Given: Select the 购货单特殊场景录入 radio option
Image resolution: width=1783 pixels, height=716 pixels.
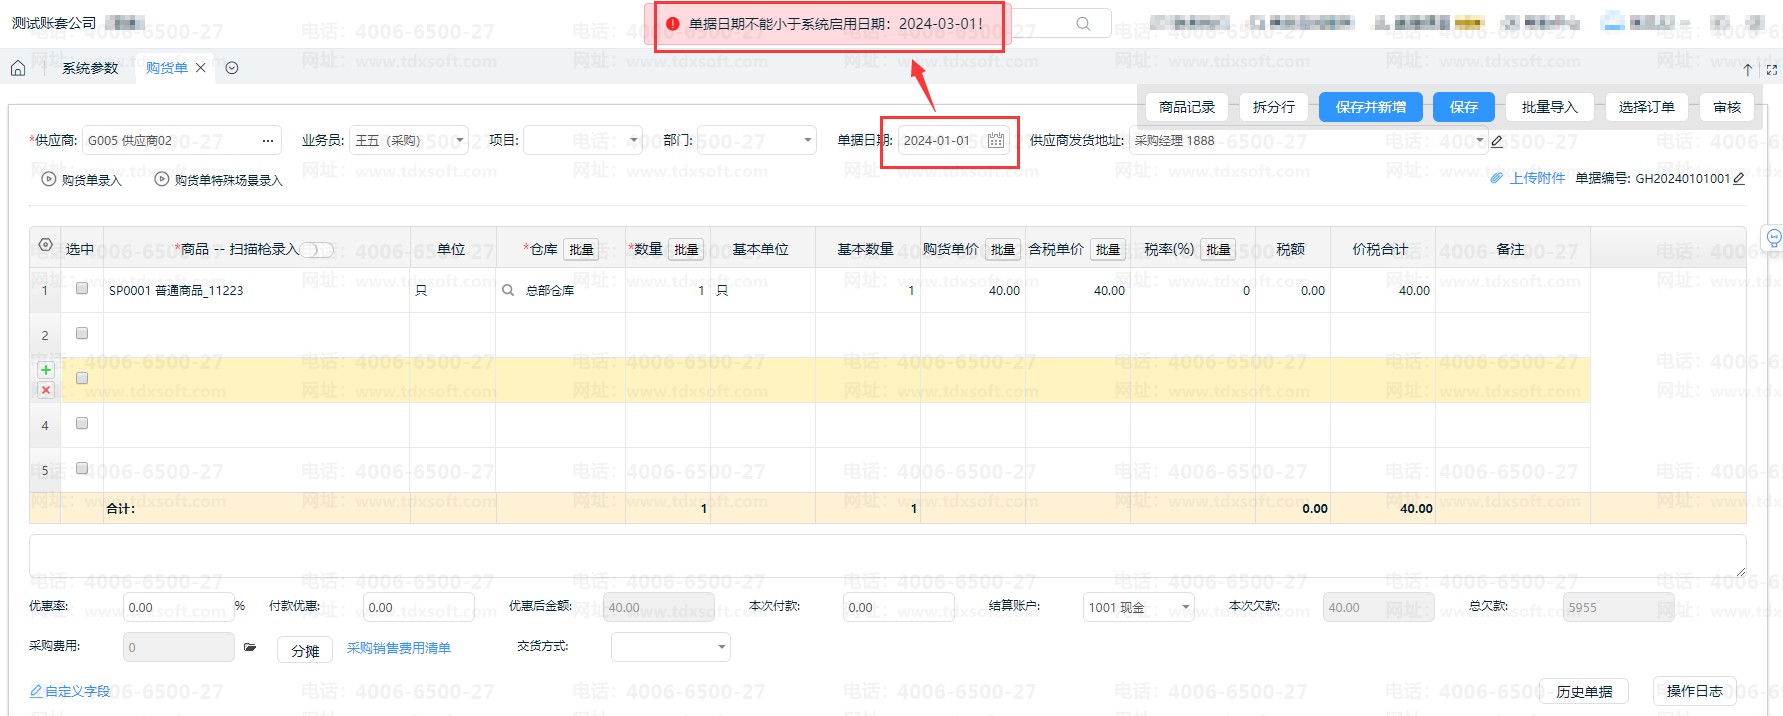Looking at the screenshot, I should click(162, 180).
